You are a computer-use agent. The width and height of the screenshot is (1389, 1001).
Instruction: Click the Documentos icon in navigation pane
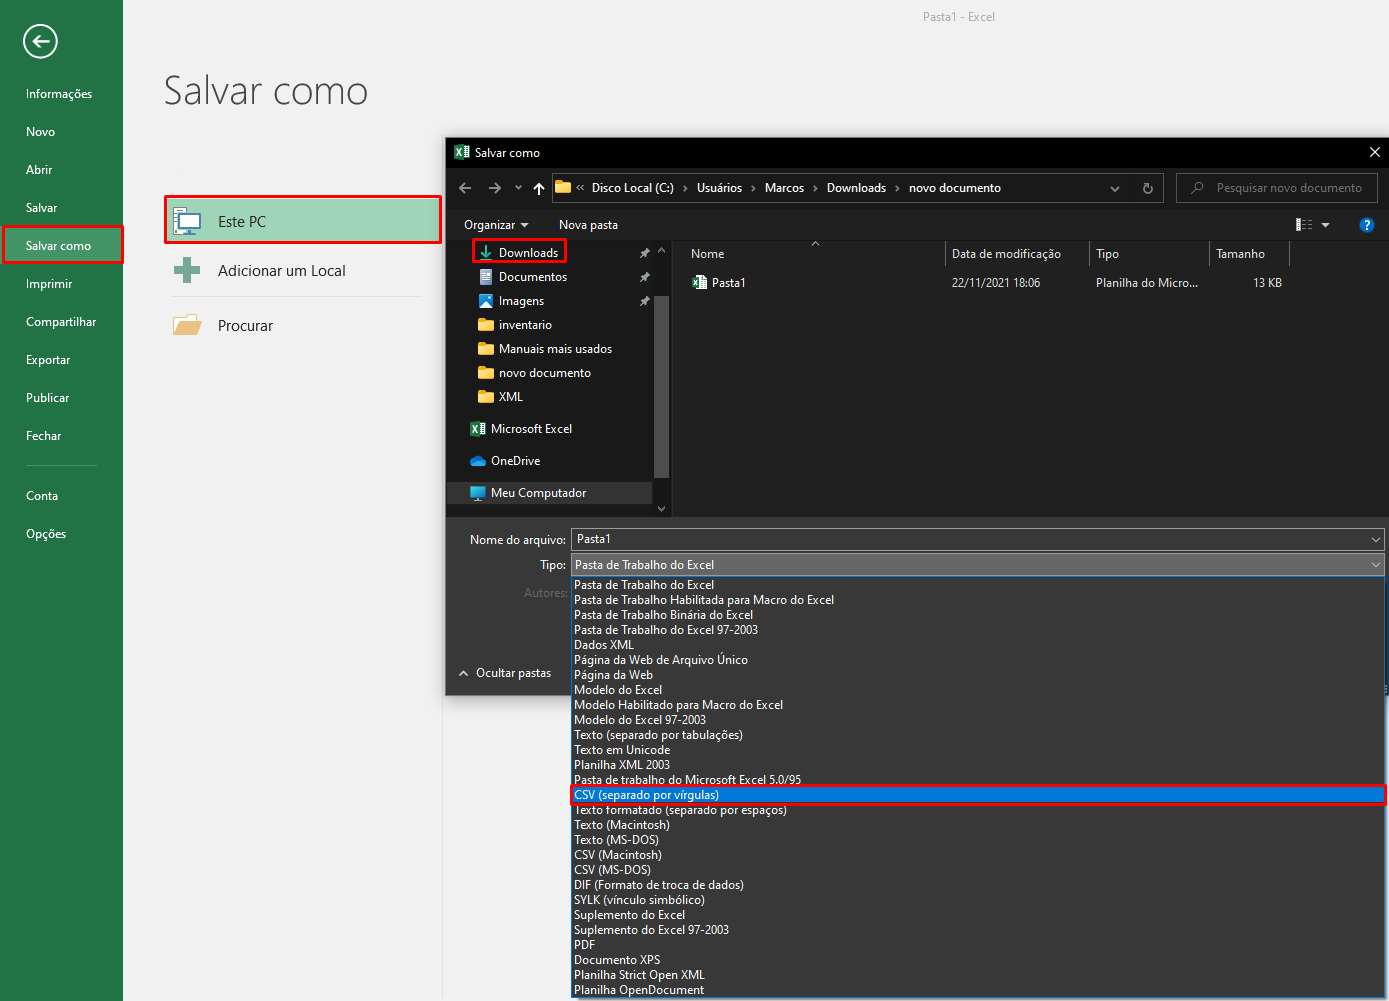[486, 277]
